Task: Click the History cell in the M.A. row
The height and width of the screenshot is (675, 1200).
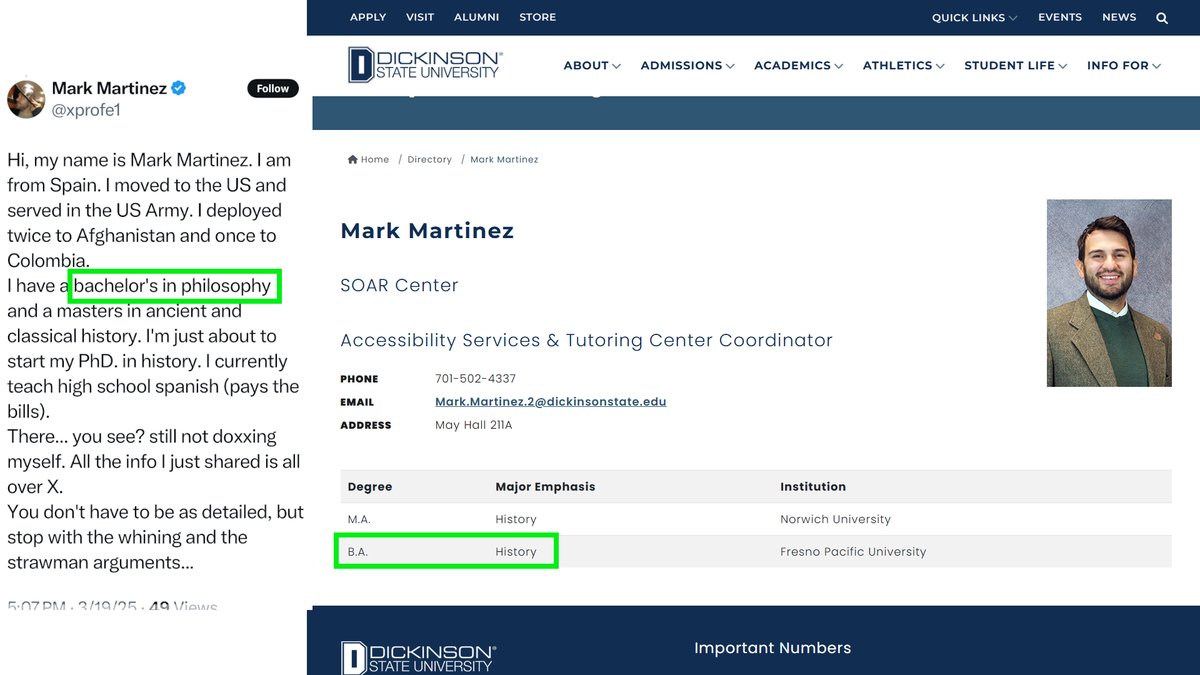Action: [516, 519]
